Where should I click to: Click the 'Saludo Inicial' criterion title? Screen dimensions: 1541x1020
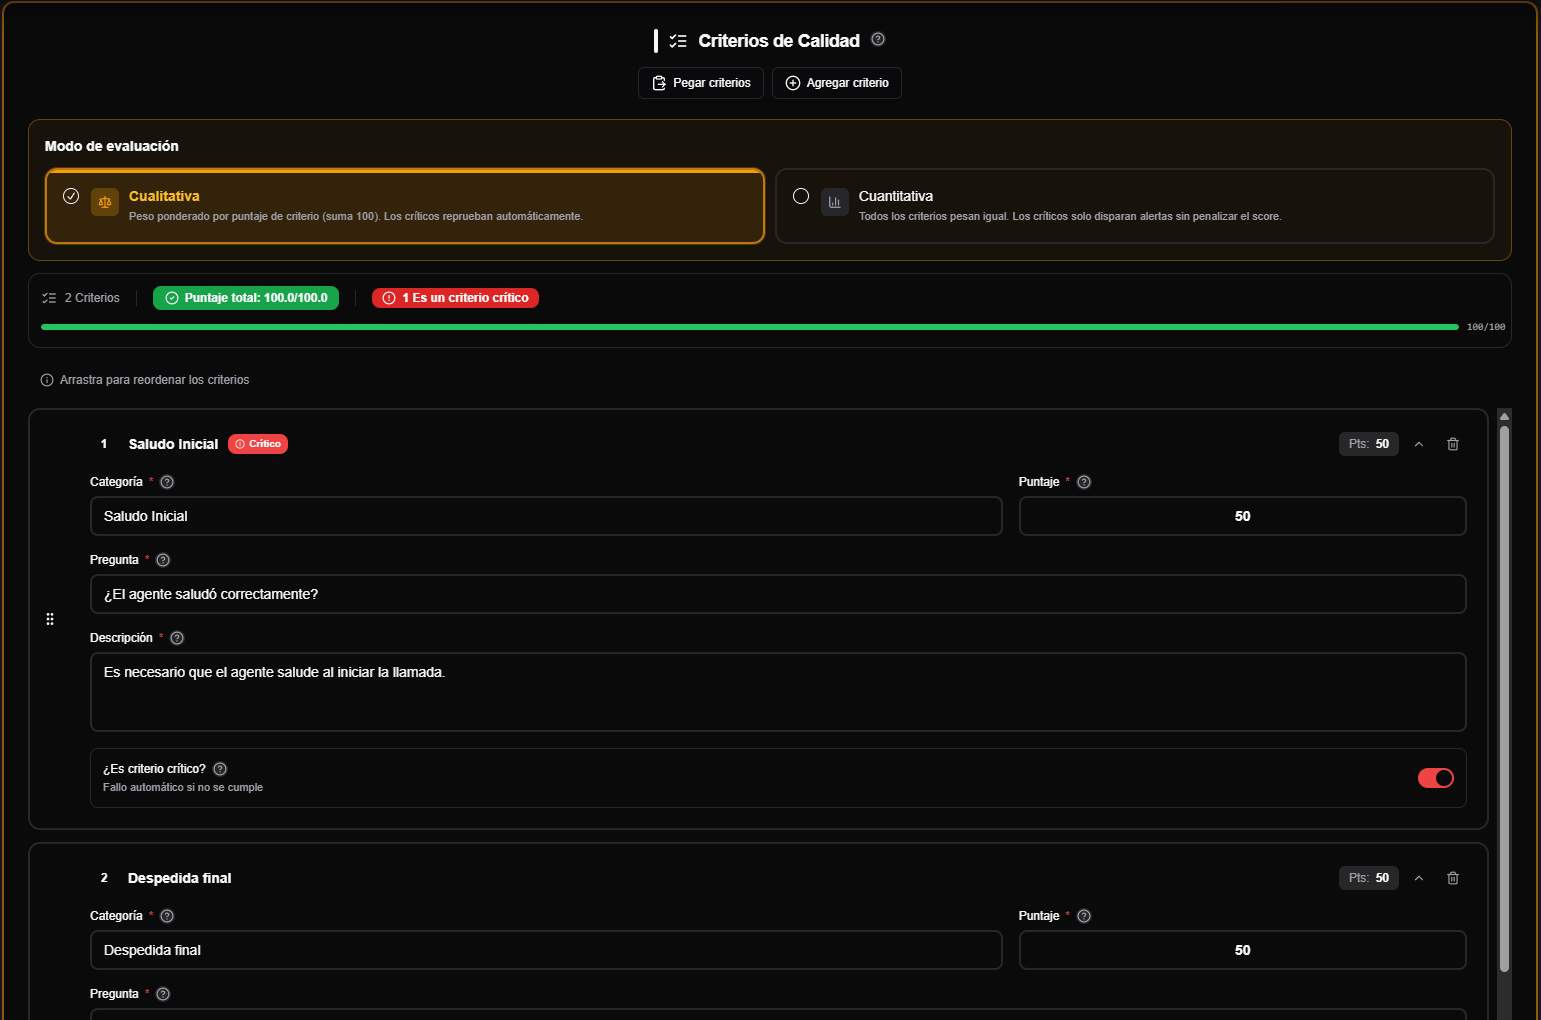(x=173, y=444)
